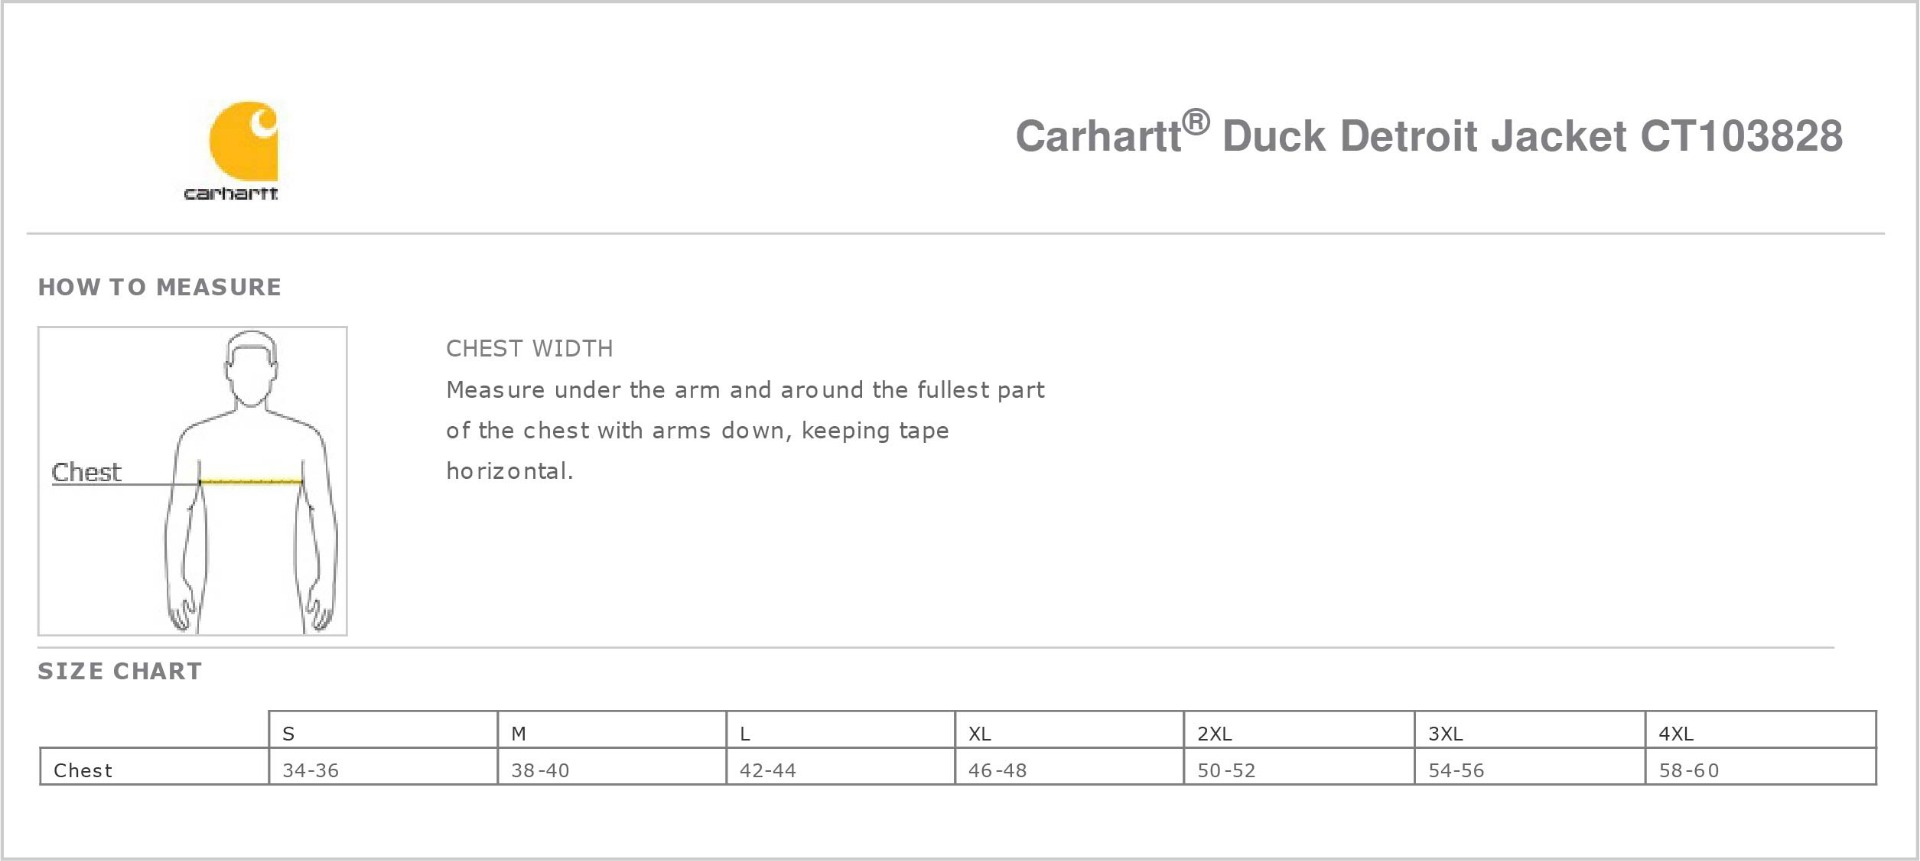Click the 58-60 chest measurement cell

tap(1689, 770)
